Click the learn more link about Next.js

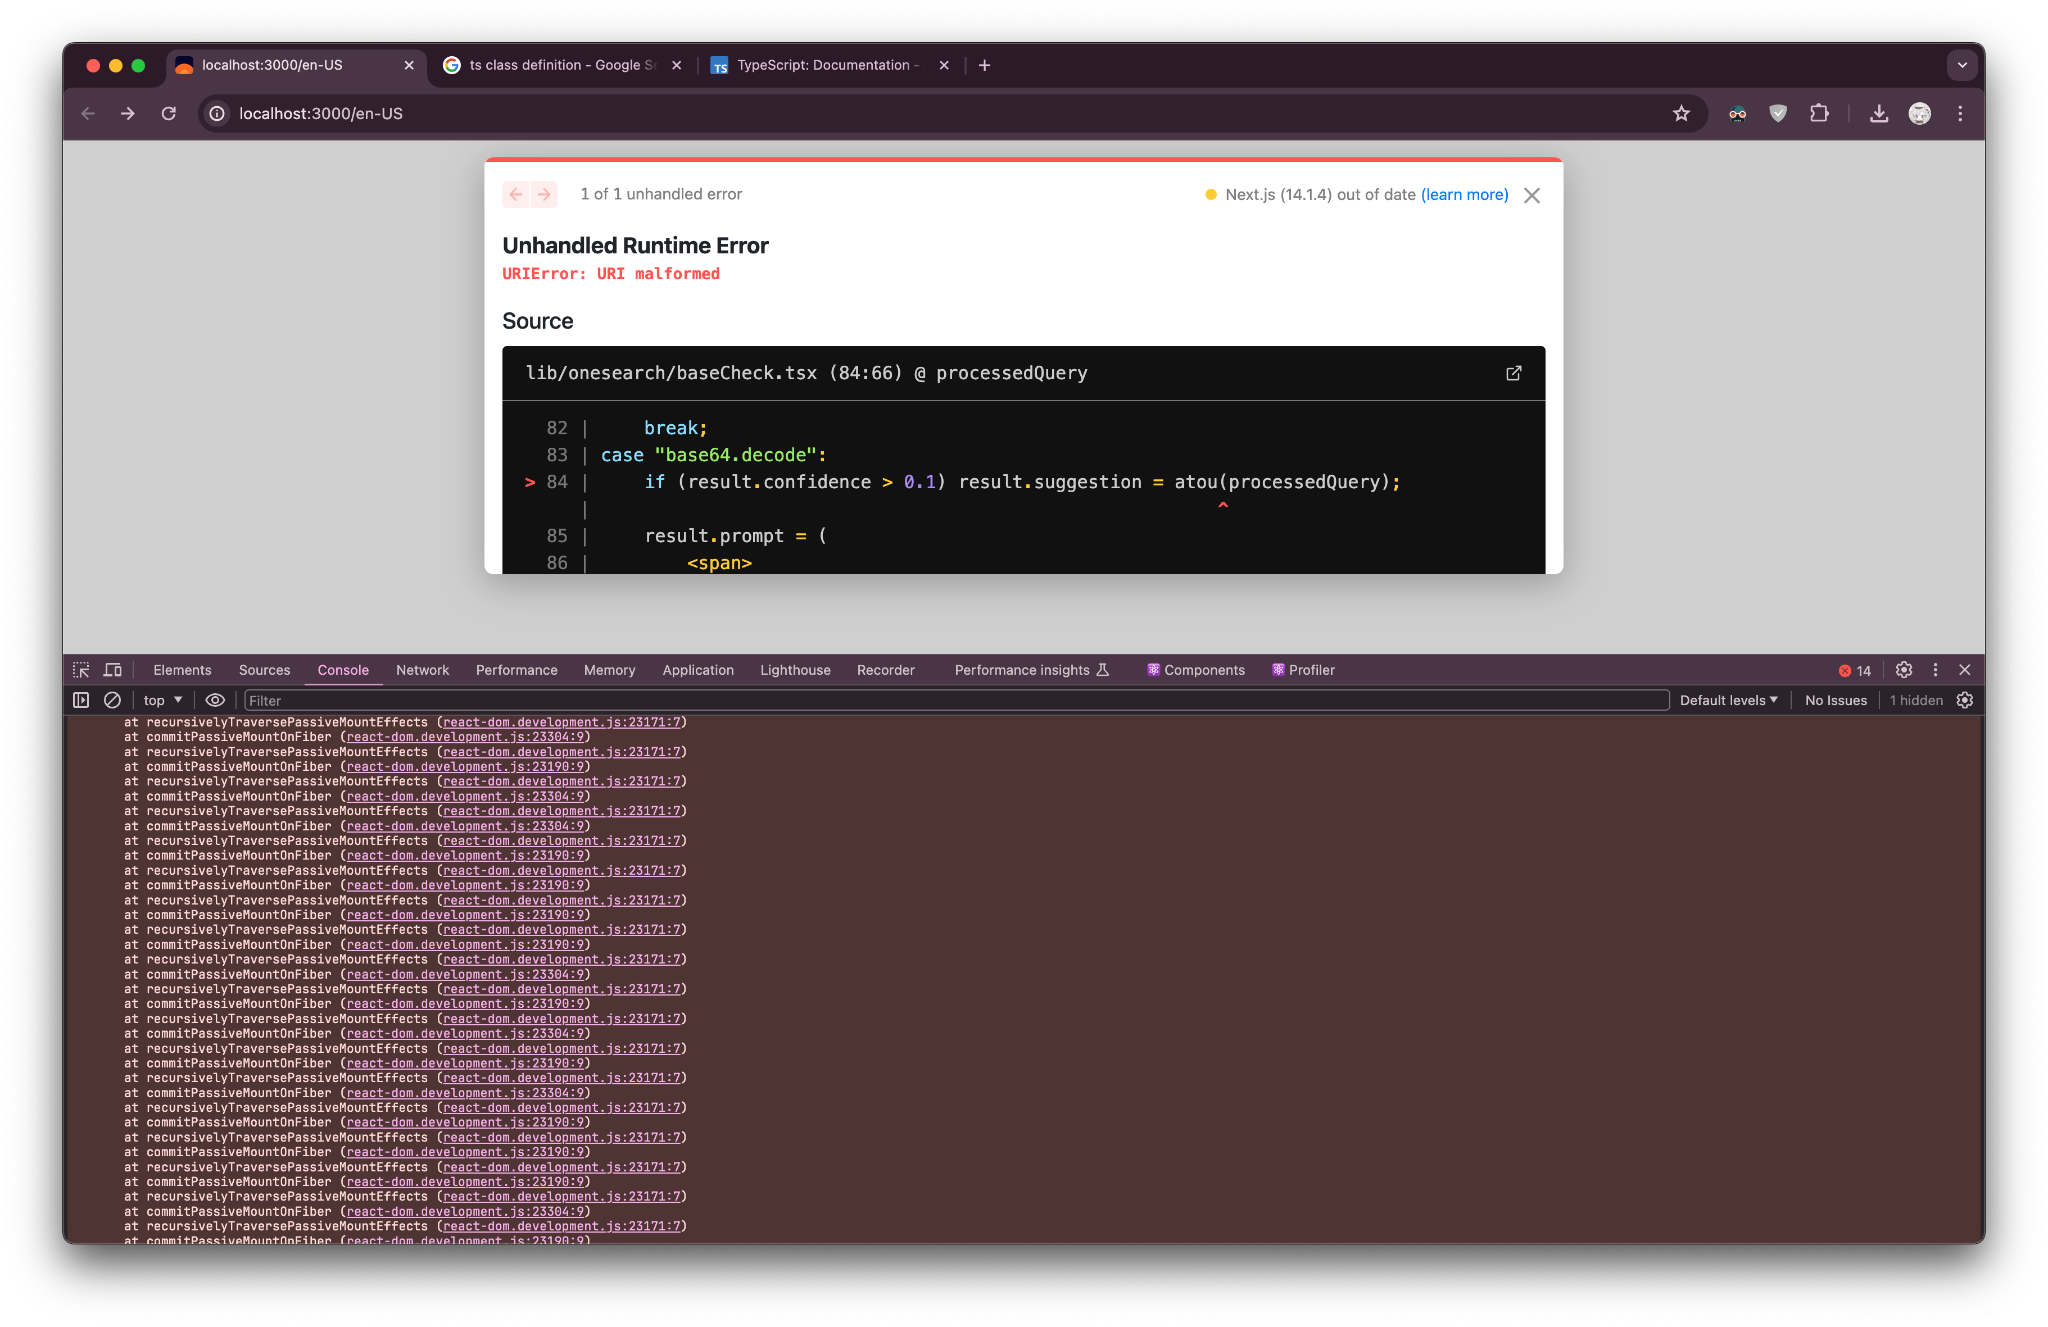tap(1464, 195)
